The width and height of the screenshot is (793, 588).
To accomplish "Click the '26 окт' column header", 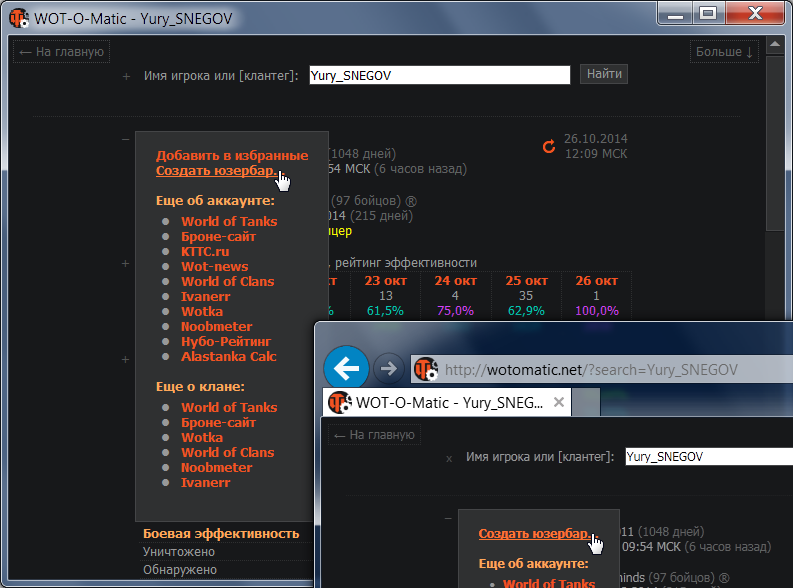I will pyautogui.click(x=596, y=281).
